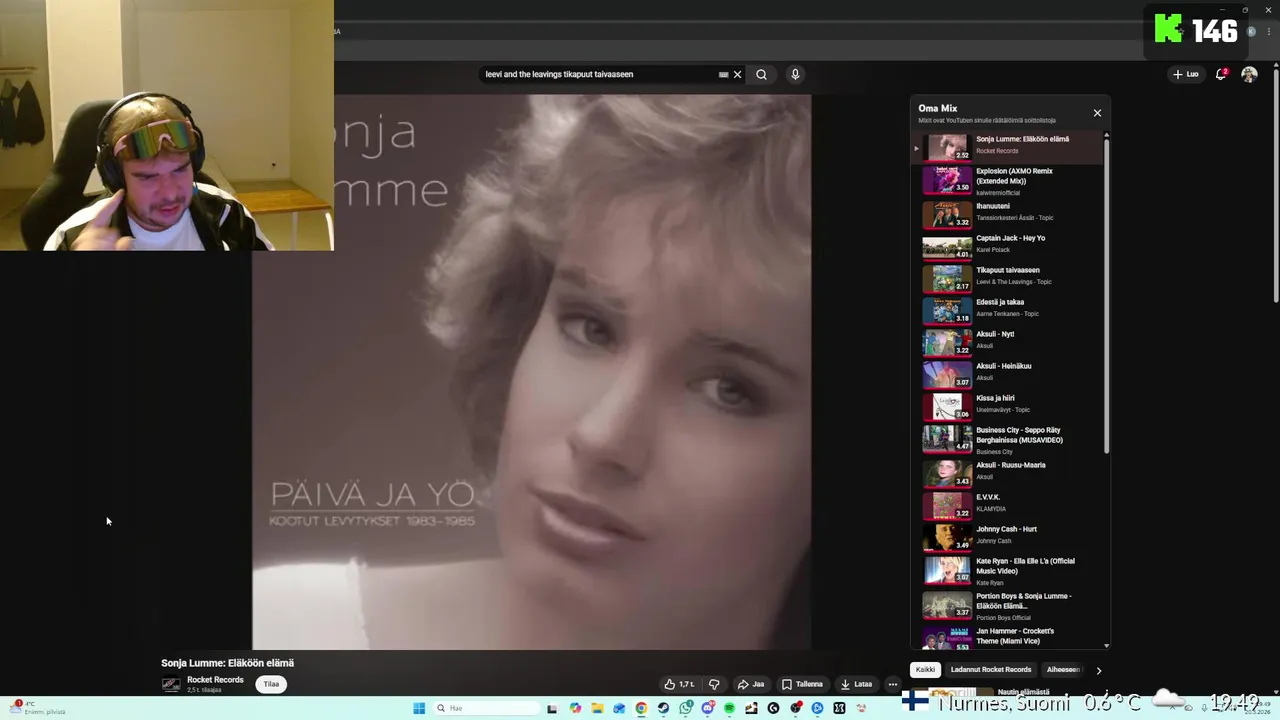Play Aksuli - Ruusu-Maaria in playlist

click(1007, 472)
